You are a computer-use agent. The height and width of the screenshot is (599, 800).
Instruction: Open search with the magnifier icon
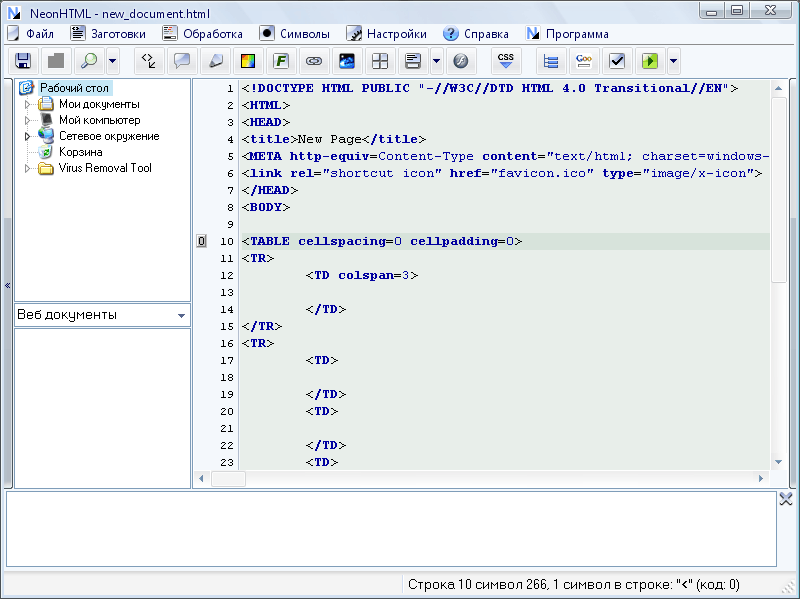pyautogui.click(x=89, y=61)
